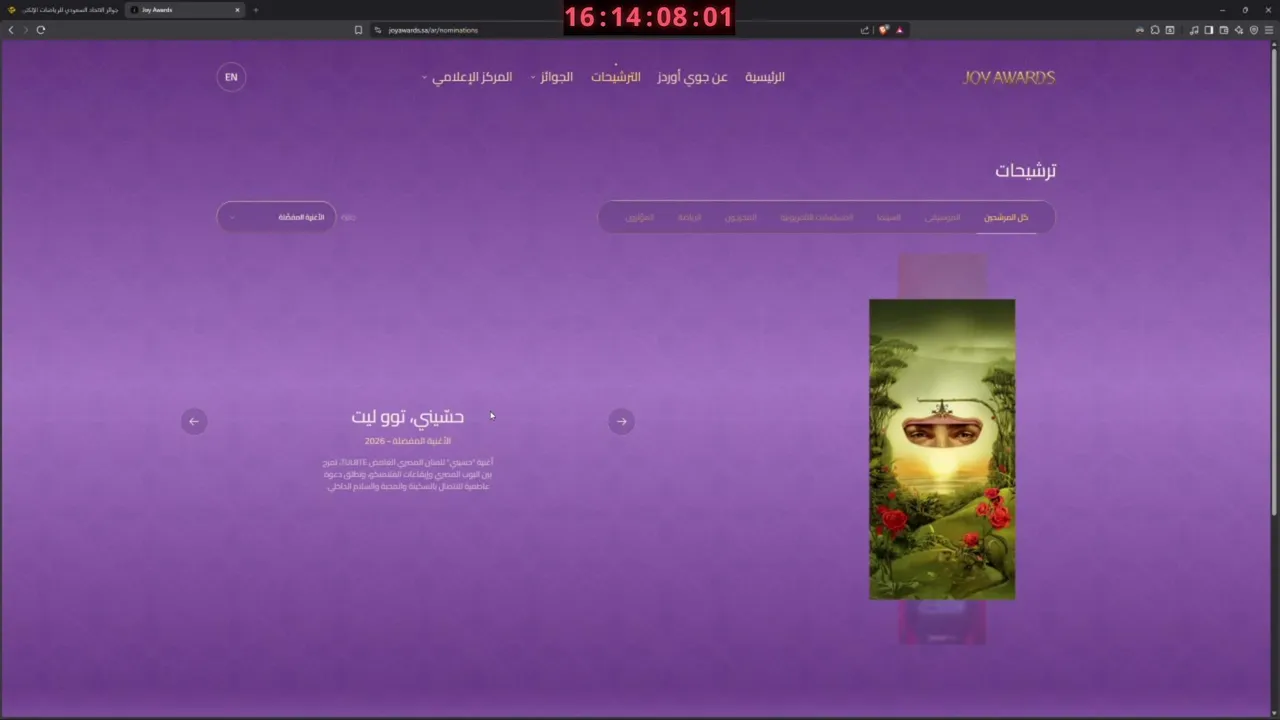
Task: Toggle the browser sidebar panel icon
Action: point(1209,30)
